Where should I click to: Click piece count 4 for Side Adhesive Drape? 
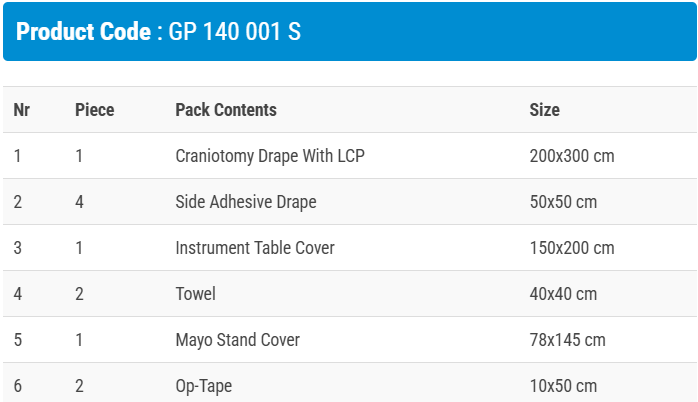[79, 202]
